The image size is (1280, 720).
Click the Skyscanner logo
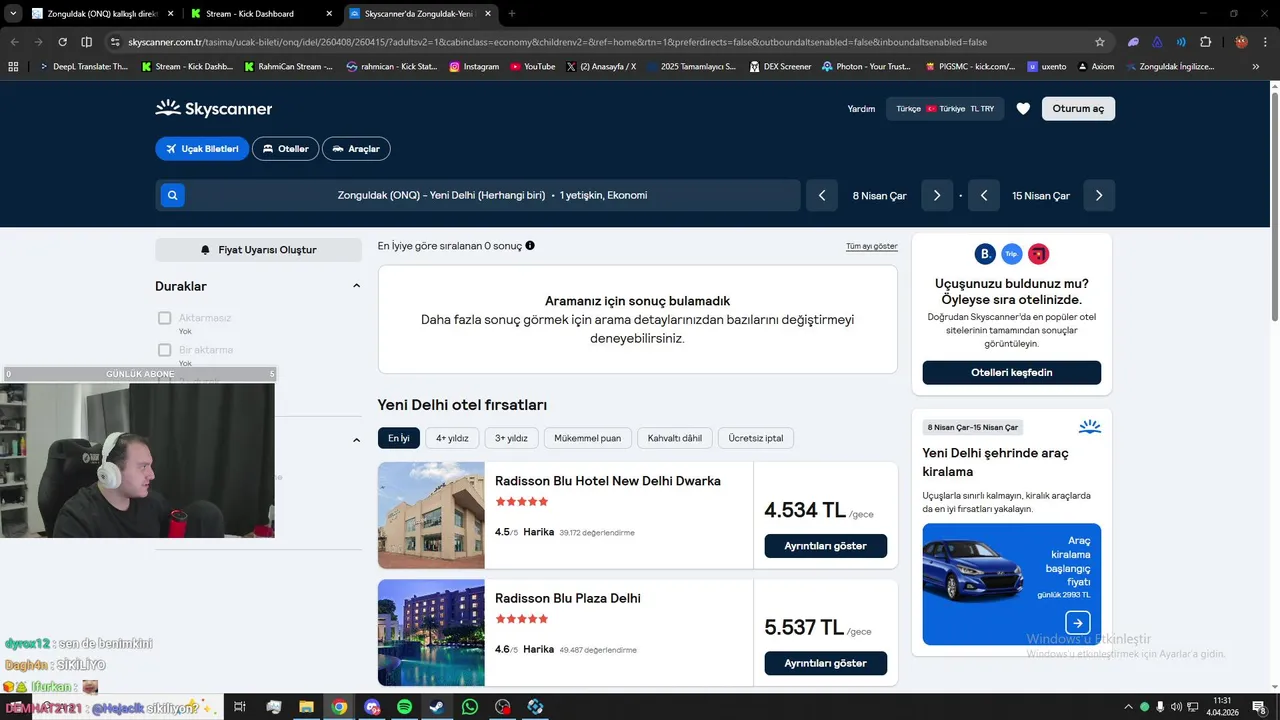(x=214, y=108)
